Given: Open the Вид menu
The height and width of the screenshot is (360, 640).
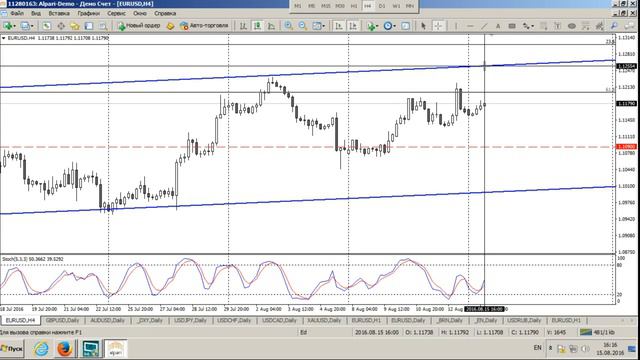Looking at the screenshot, I should (x=36, y=13).
